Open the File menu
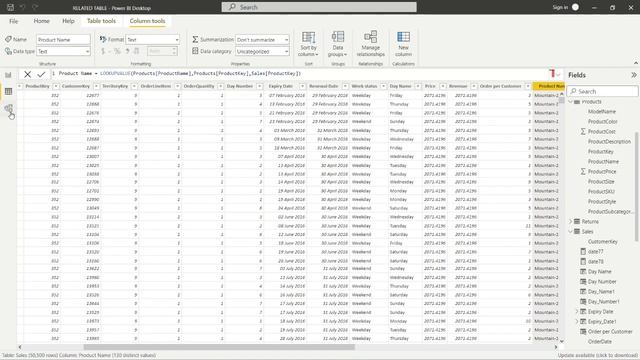 13,21
